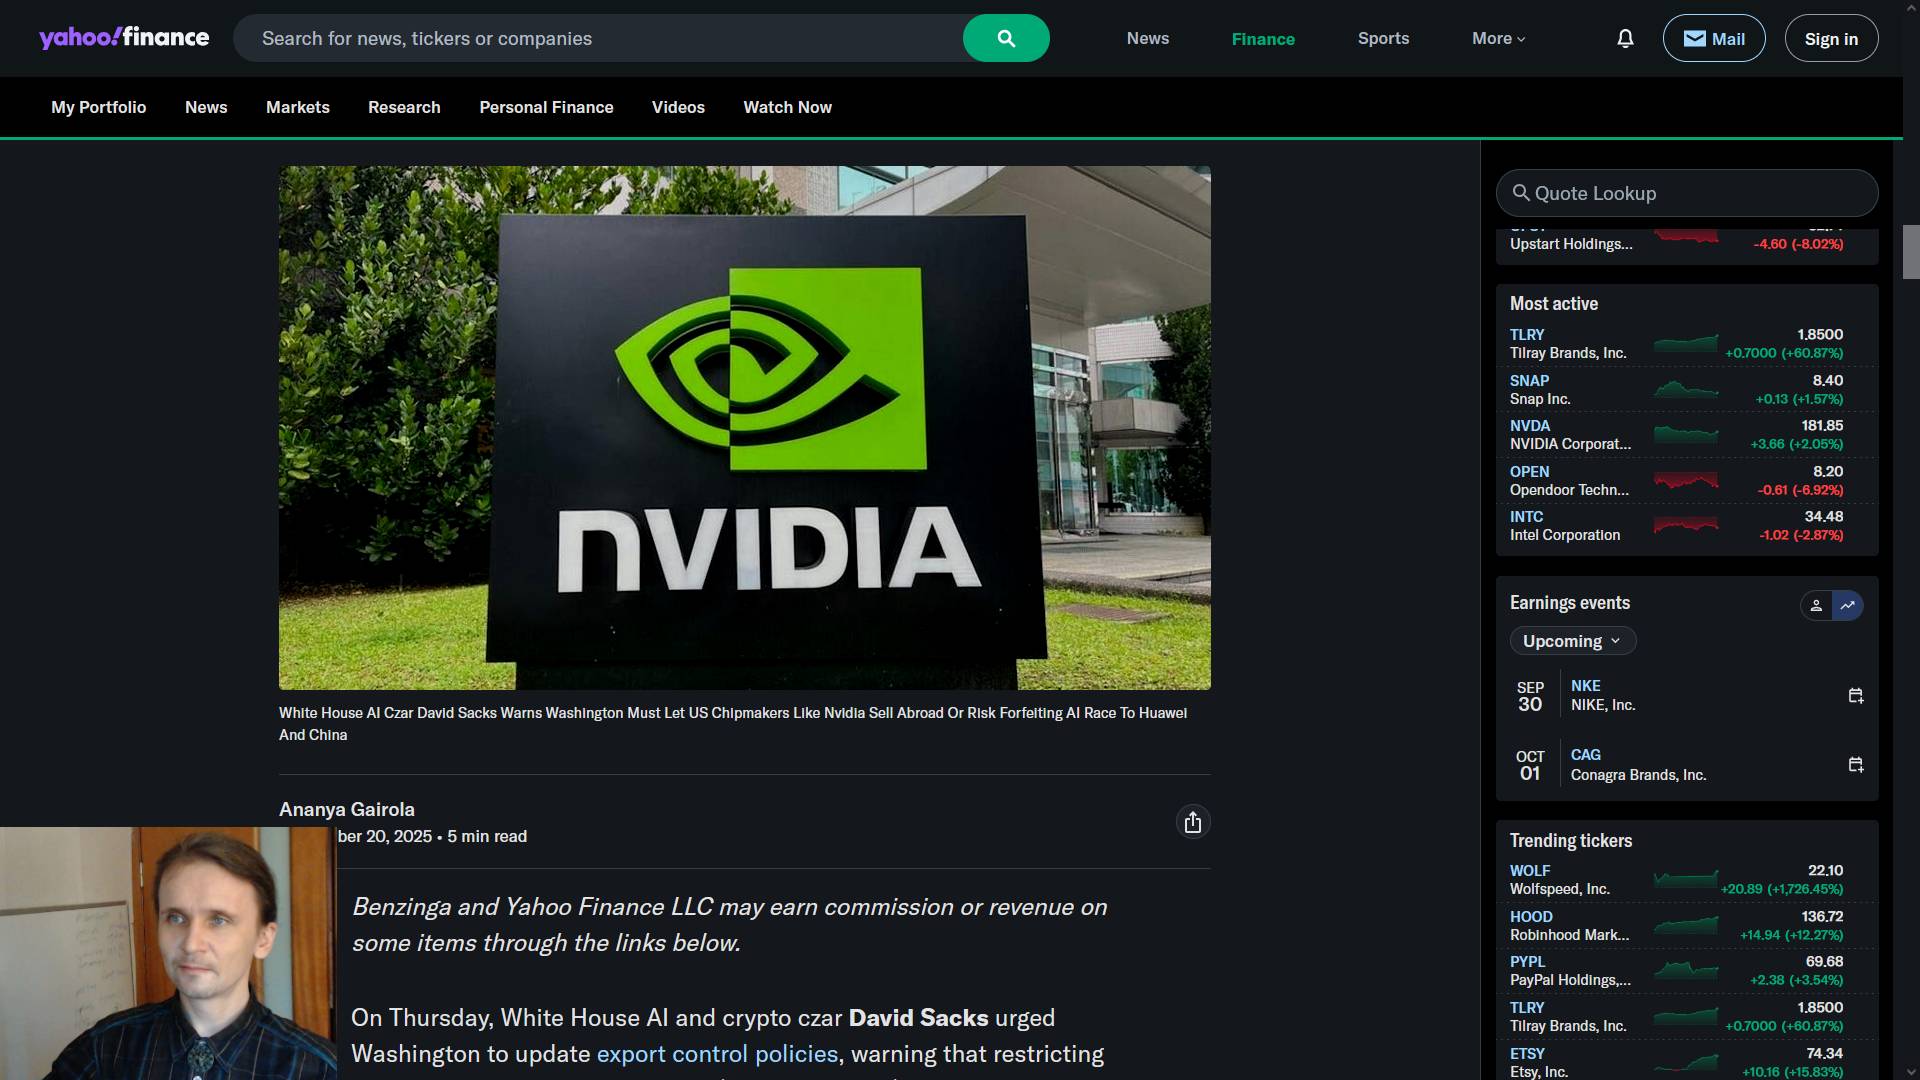Switch earnings events to trending chart toggle
The width and height of the screenshot is (1920, 1080).
coord(1847,605)
